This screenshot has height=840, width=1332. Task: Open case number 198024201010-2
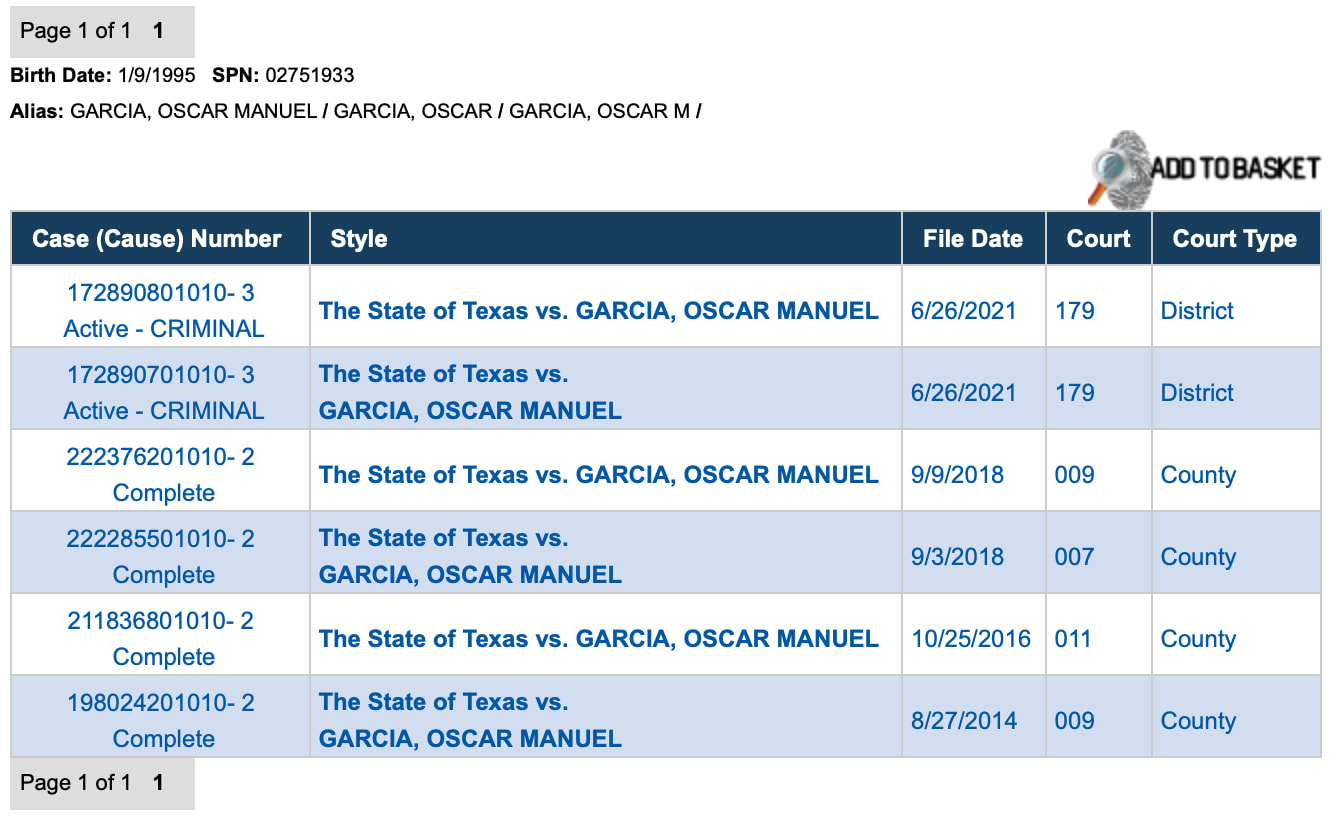161,703
